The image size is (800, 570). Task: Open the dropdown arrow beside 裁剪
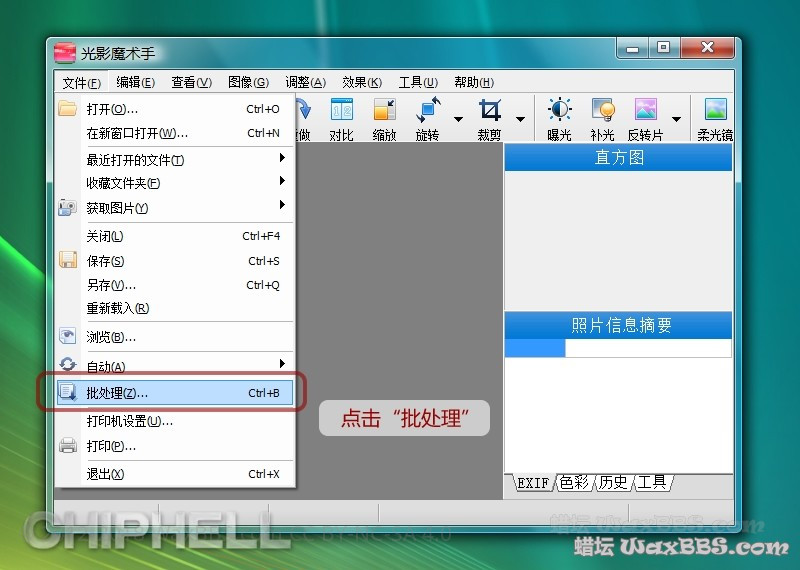coord(520,119)
